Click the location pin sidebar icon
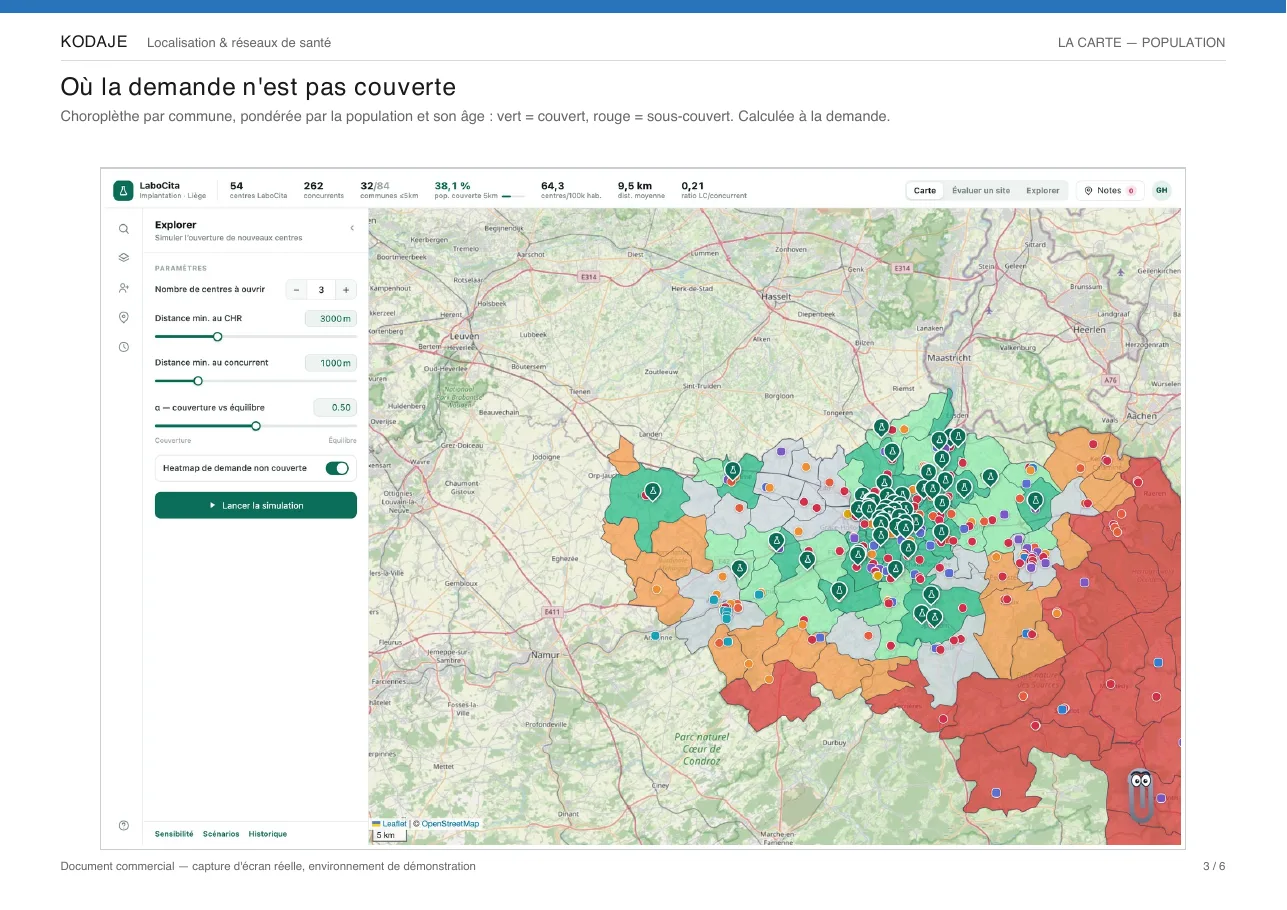The width and height of the screenshot is (1287, 910). coord(124,317)
